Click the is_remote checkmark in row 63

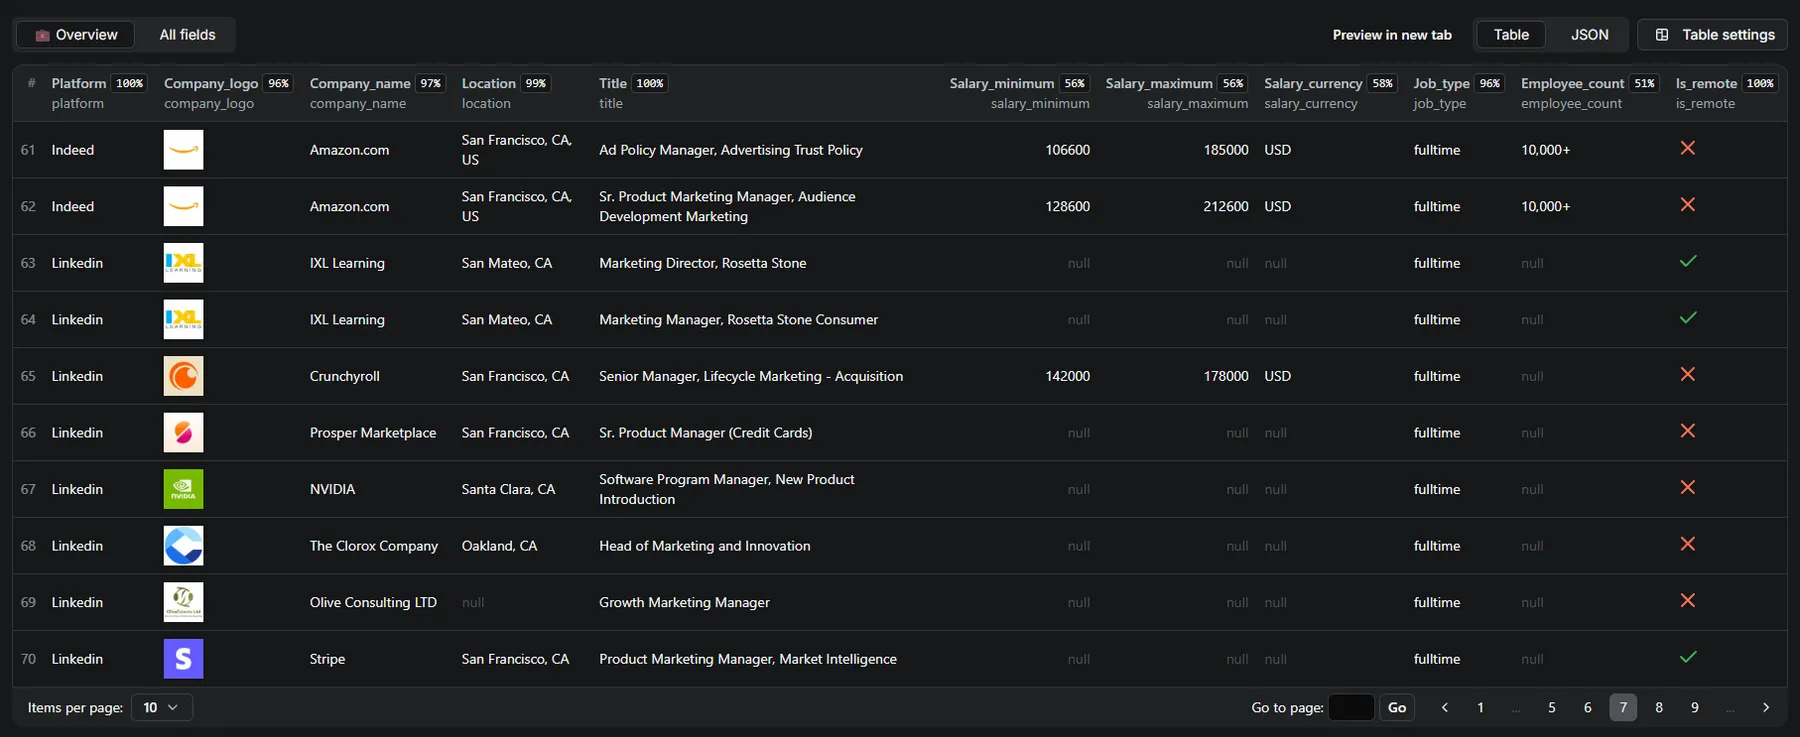(1688, 261)
